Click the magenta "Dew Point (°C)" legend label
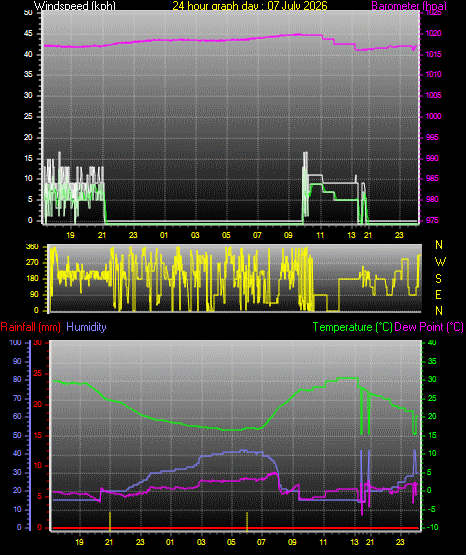The width and height of the screenshot is (466, 555). click(x=429, y=327)
